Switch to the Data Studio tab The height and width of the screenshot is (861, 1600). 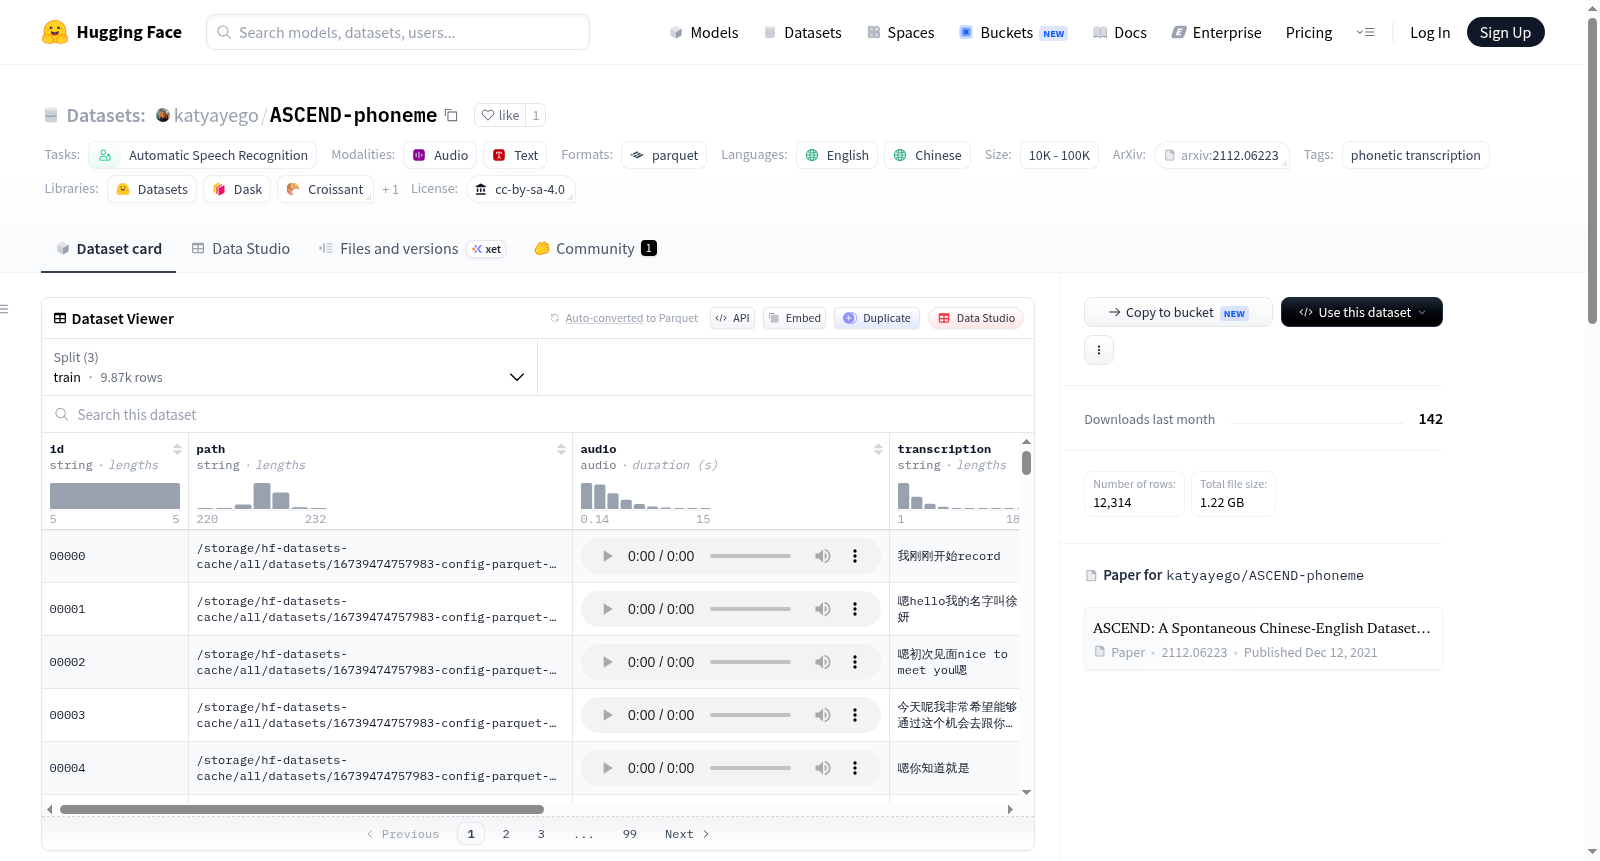tap(240, 249)
